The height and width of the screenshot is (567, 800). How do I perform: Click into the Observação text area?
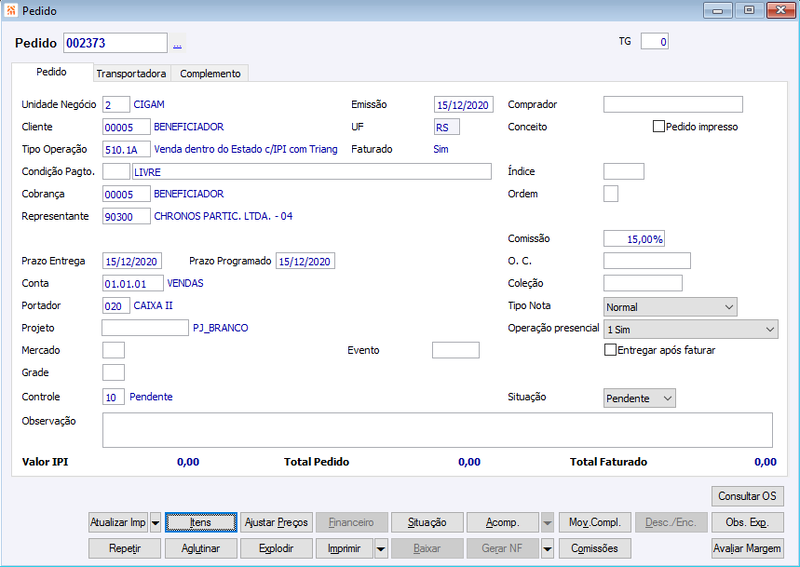437,430
